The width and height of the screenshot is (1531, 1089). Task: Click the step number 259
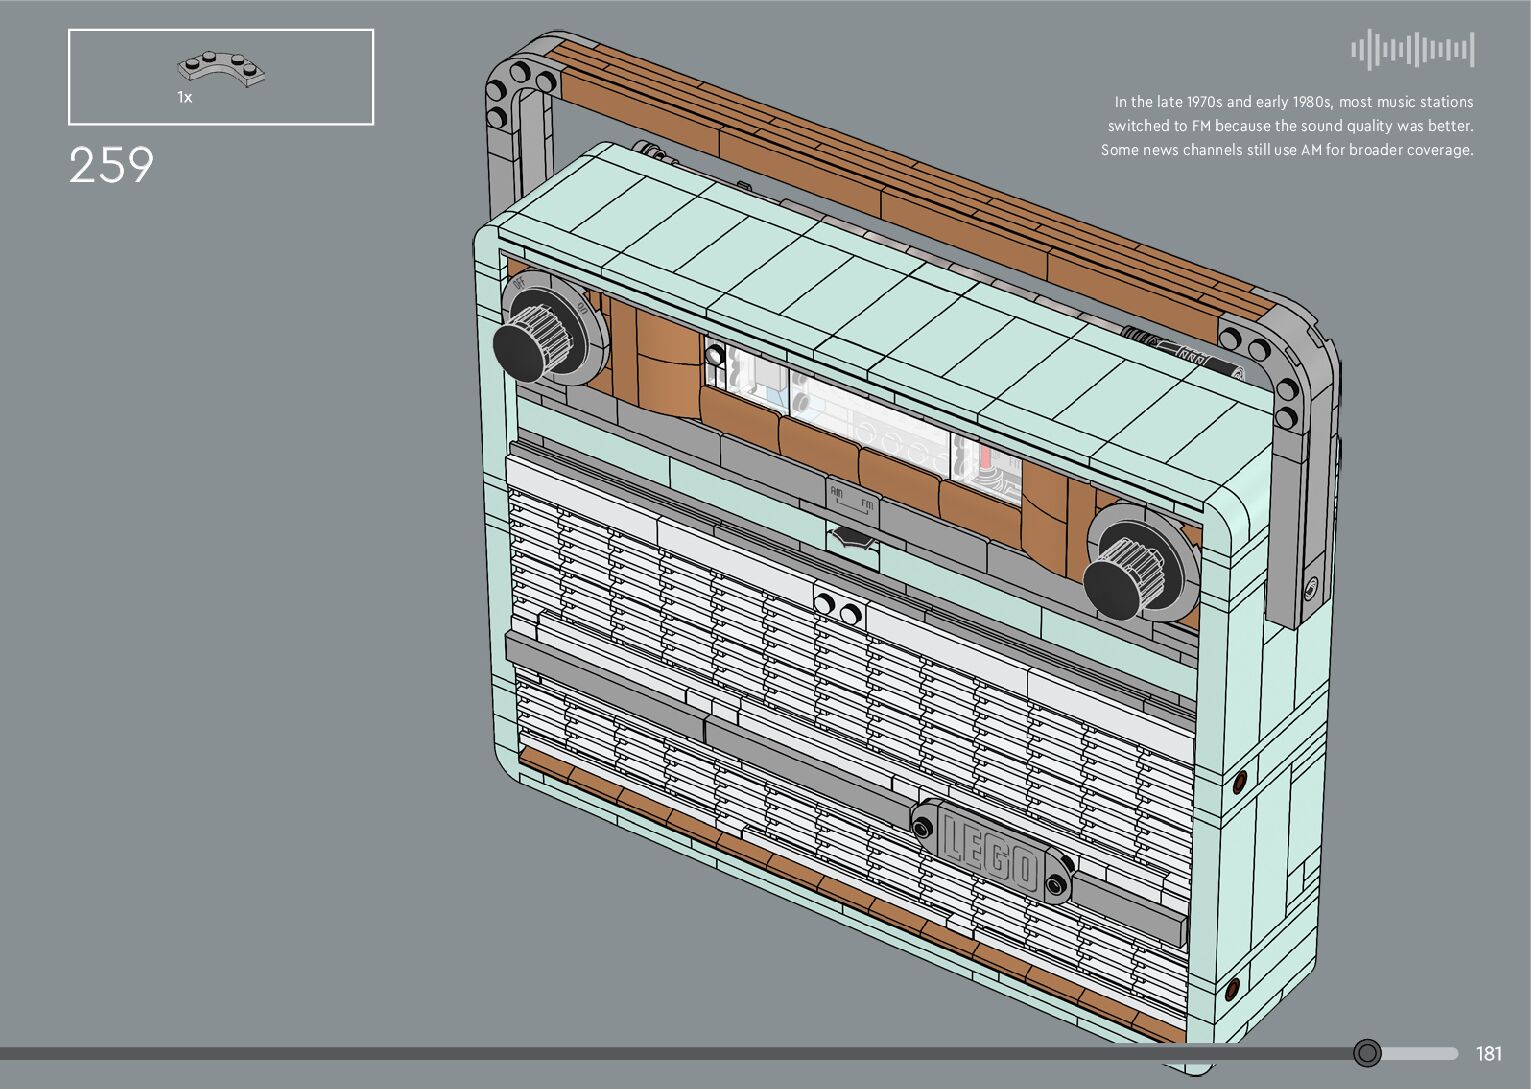click(111, 165)
